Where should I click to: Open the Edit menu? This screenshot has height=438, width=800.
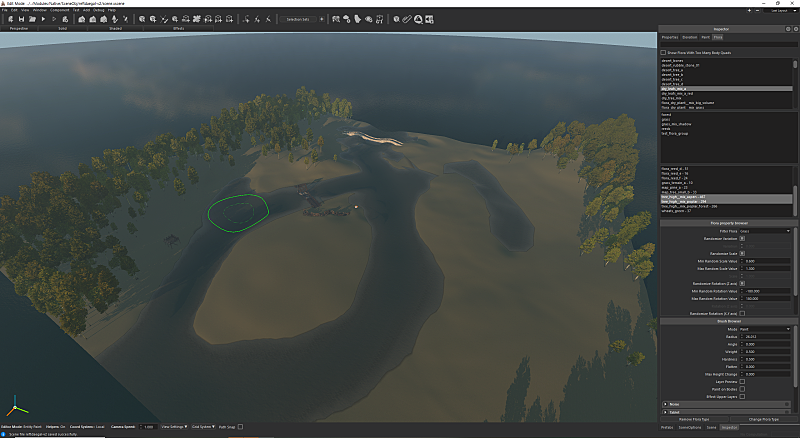[x=14, y=10]
